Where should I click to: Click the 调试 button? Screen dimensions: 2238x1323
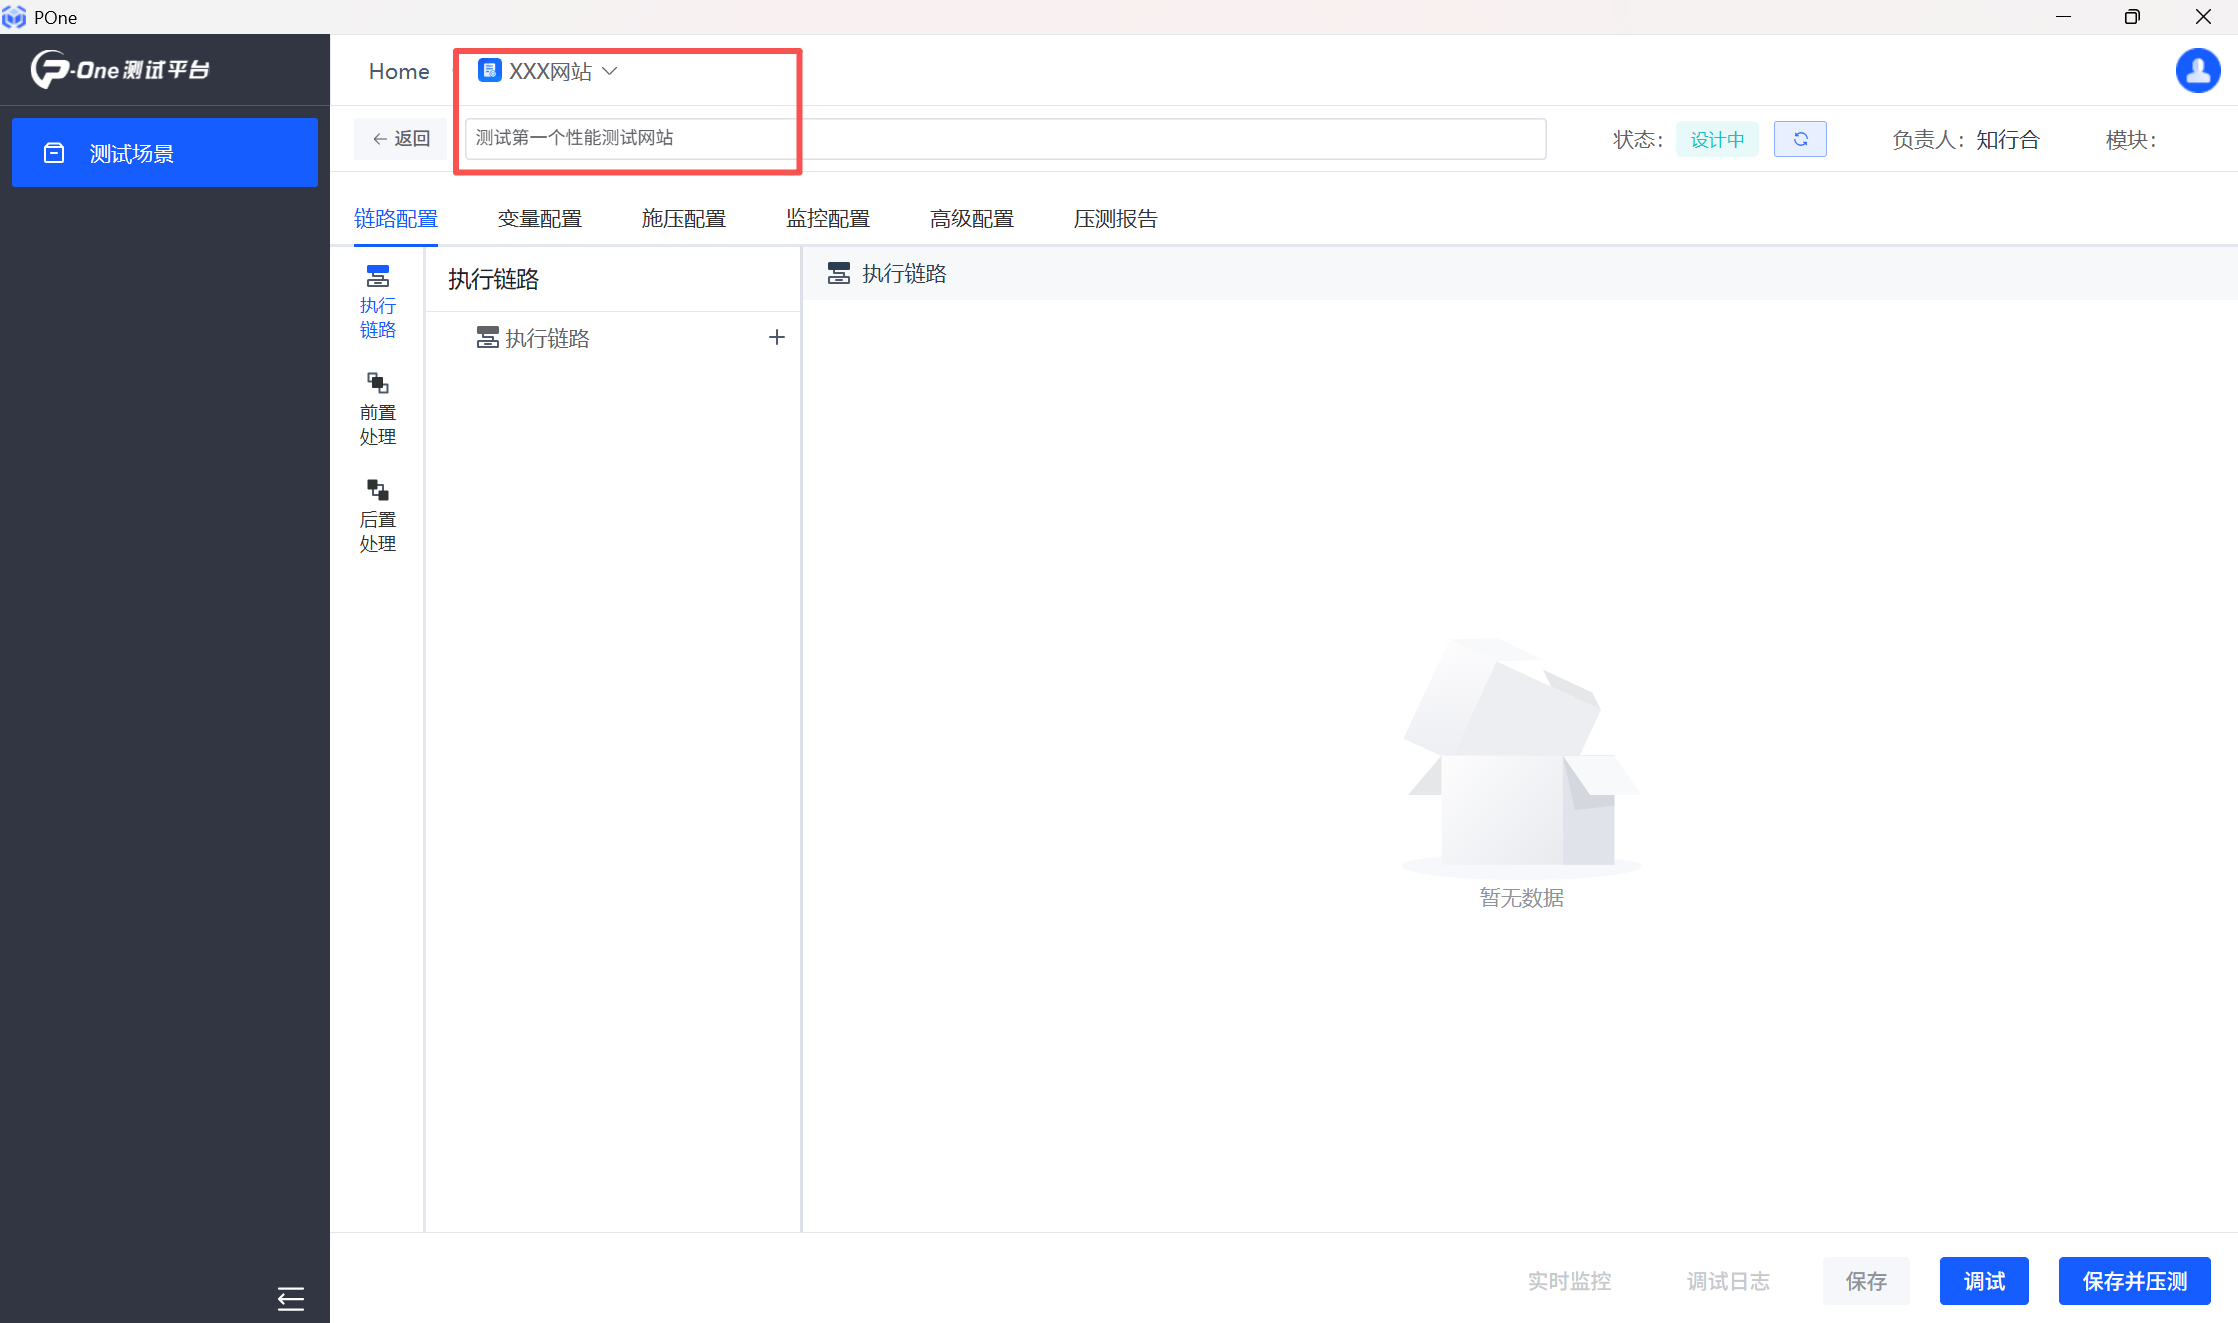point(1983,1281)
